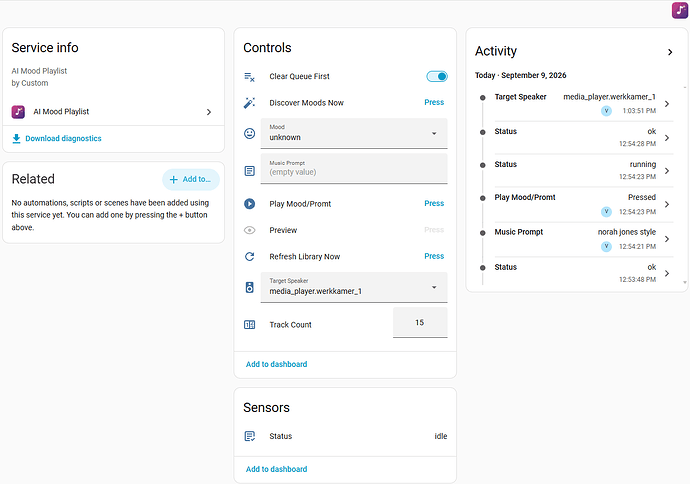The image size is (690, 484).
Task: Click the disabled Preview Press button
Action: [x=434, y=230]
